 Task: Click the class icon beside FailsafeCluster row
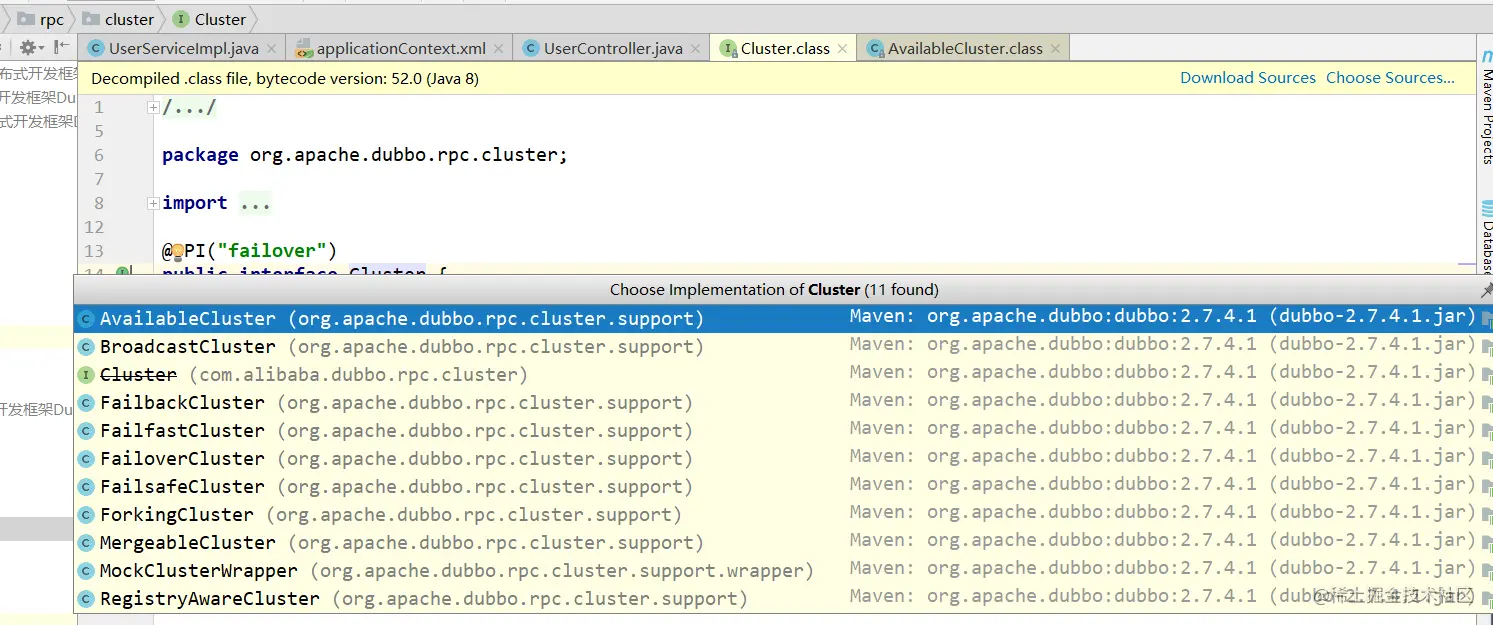coord(87,487)
